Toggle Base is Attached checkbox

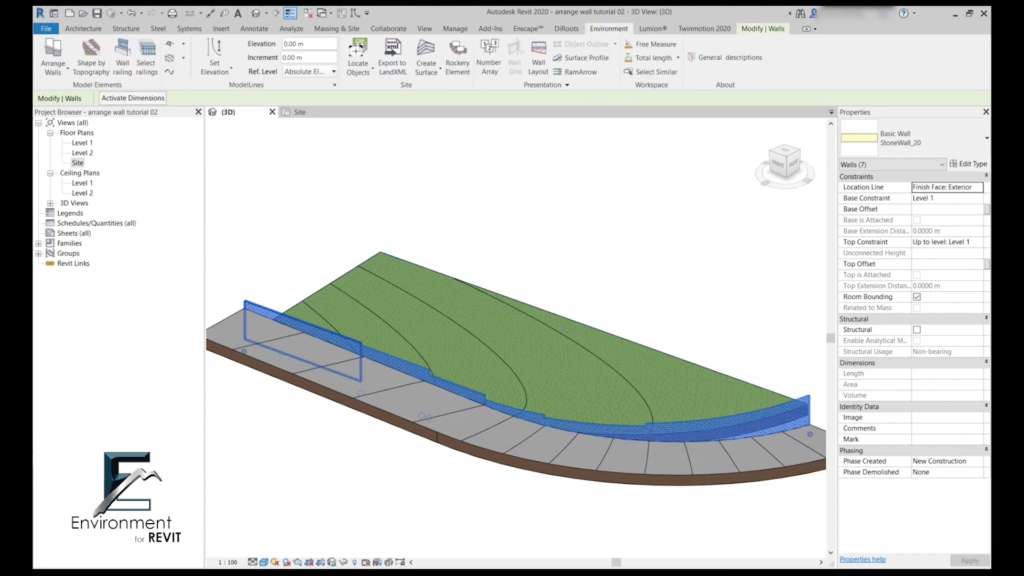tap(917, 220)
